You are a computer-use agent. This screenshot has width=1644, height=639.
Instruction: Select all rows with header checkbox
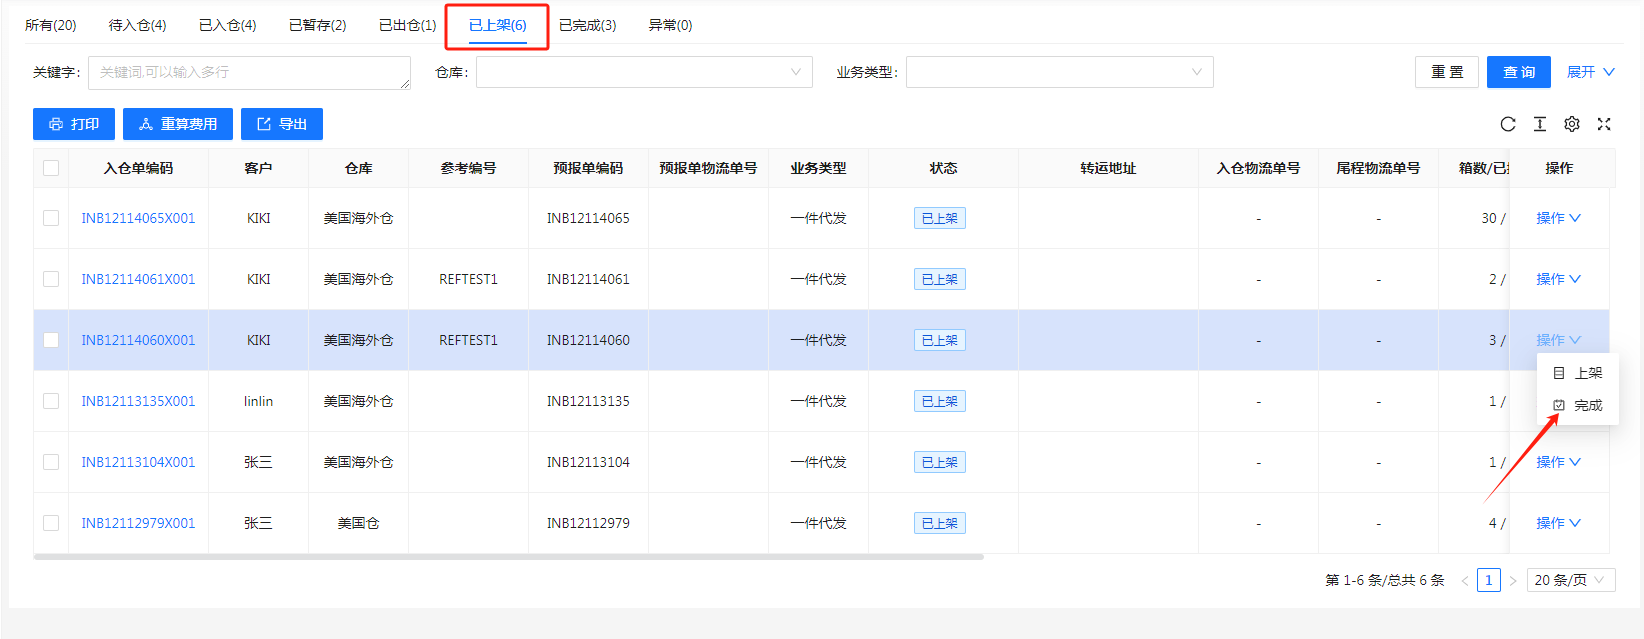pyautogui.click(x=51, y=168)
